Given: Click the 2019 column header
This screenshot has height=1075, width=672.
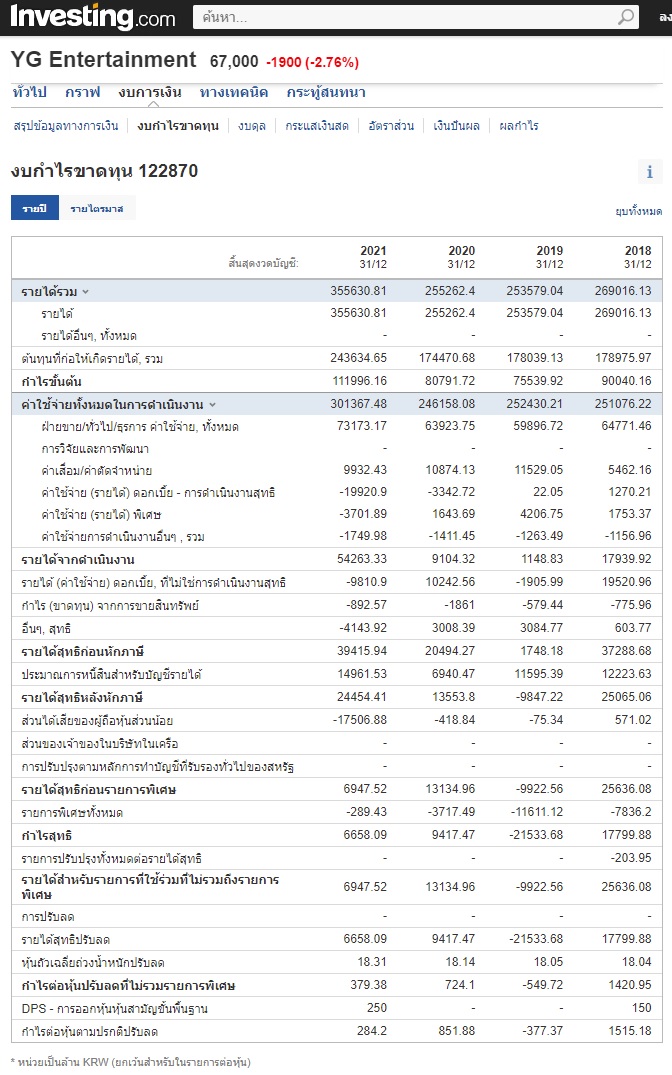Looking at the screenshot, I should (549, 257).
